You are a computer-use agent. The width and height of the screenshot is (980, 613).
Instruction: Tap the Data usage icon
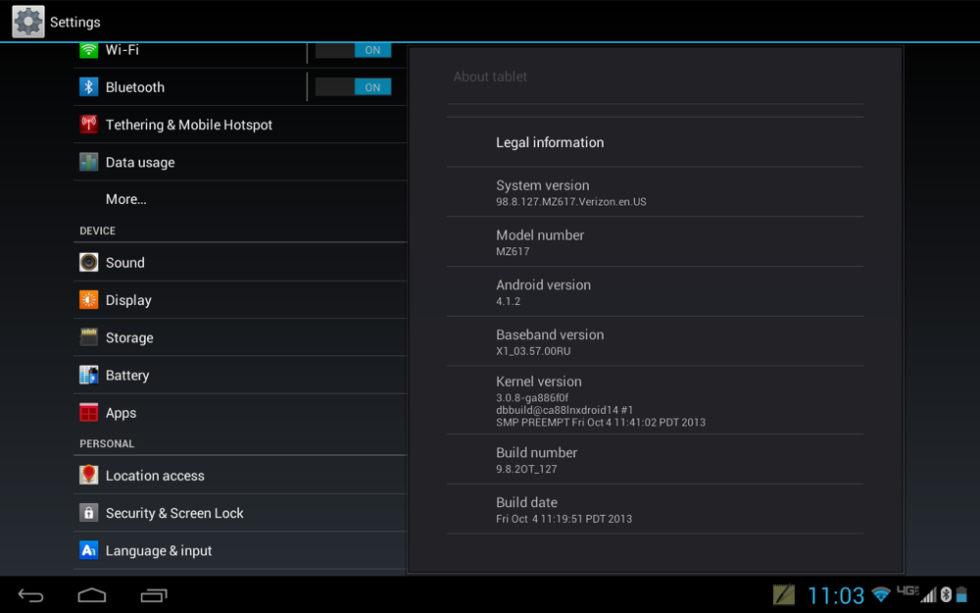click(89, 162)
